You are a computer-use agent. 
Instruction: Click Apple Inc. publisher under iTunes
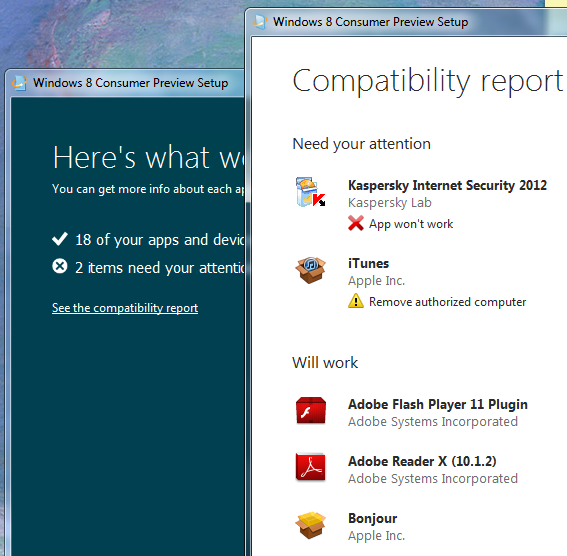(x=376, y=281)
